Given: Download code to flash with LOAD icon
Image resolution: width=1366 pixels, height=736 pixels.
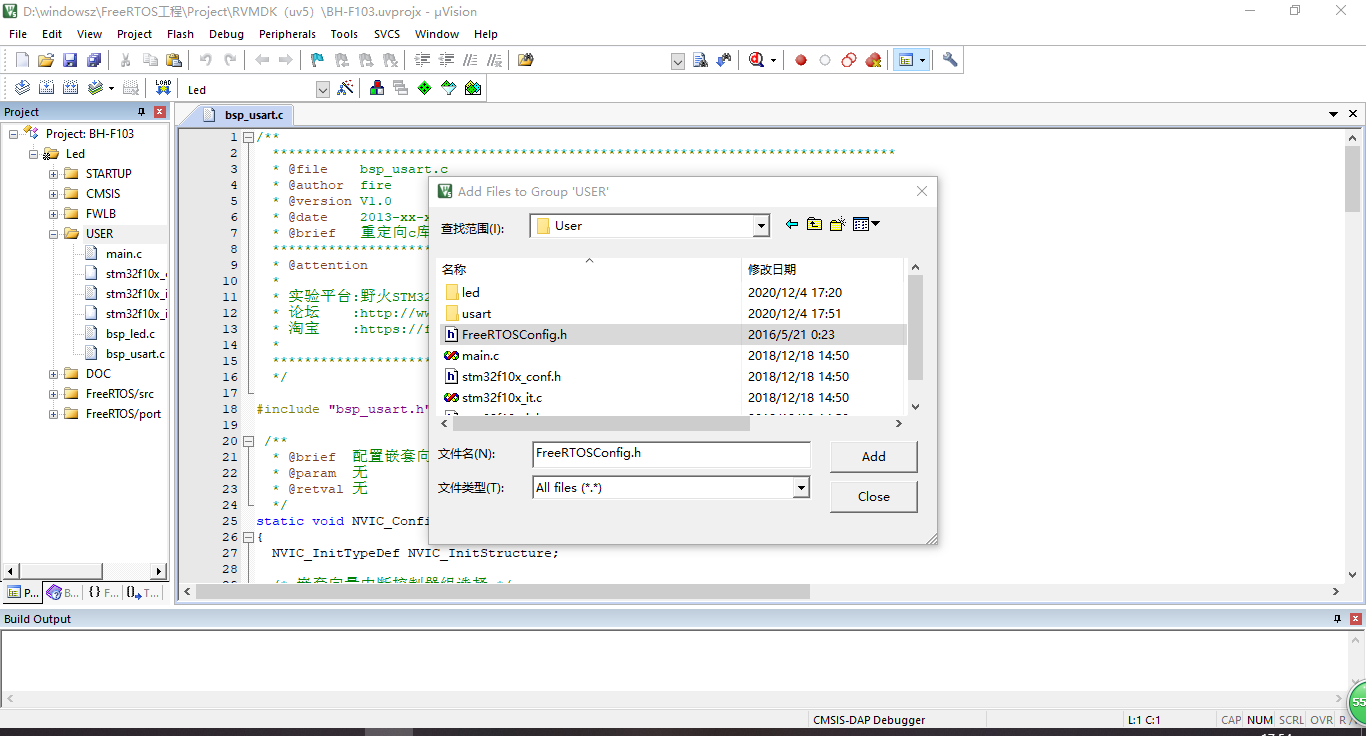Looking at the screenshot, I should point(162,87).
